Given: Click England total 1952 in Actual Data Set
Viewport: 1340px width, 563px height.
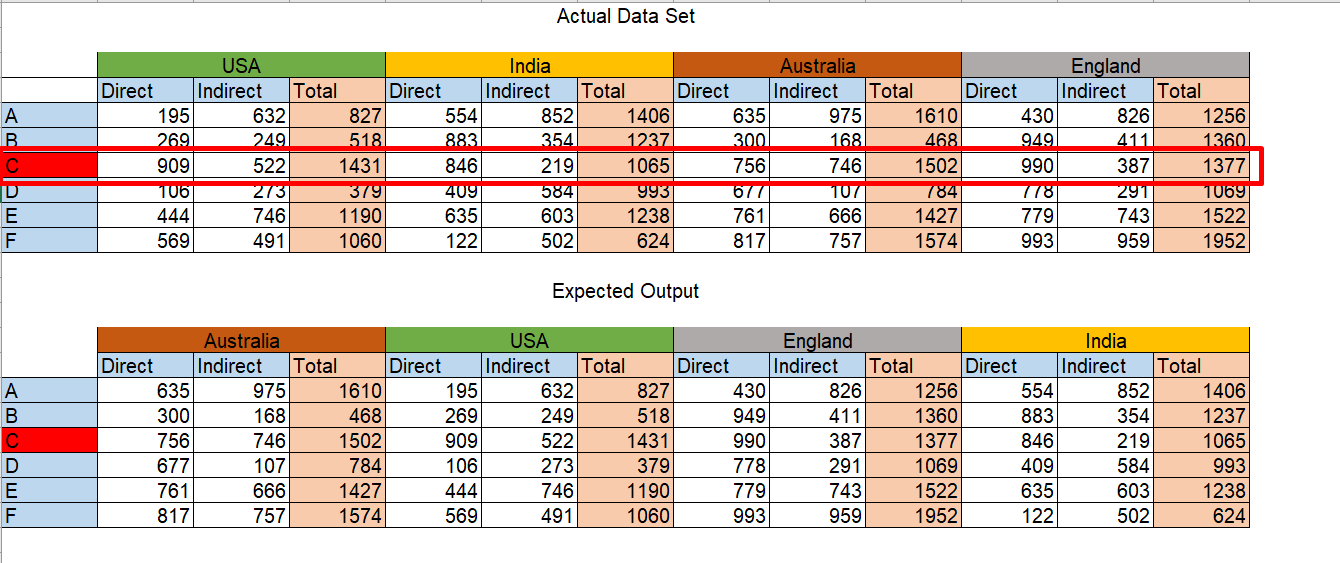Looking at the screenshot, I should point(1201,240).
